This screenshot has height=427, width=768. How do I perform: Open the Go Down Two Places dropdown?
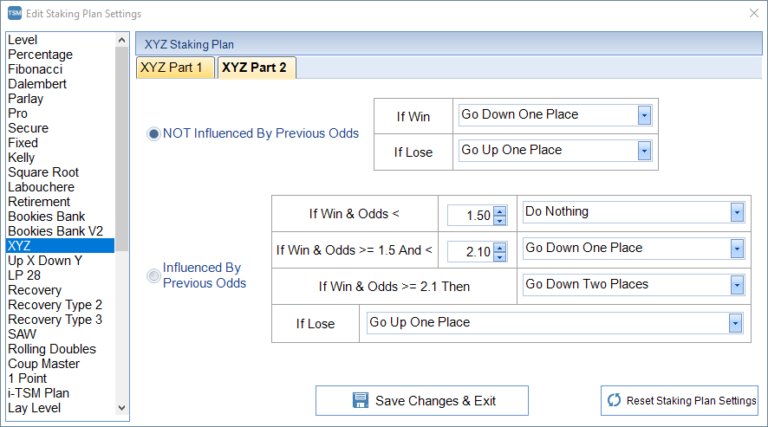[x=737, y=285]
